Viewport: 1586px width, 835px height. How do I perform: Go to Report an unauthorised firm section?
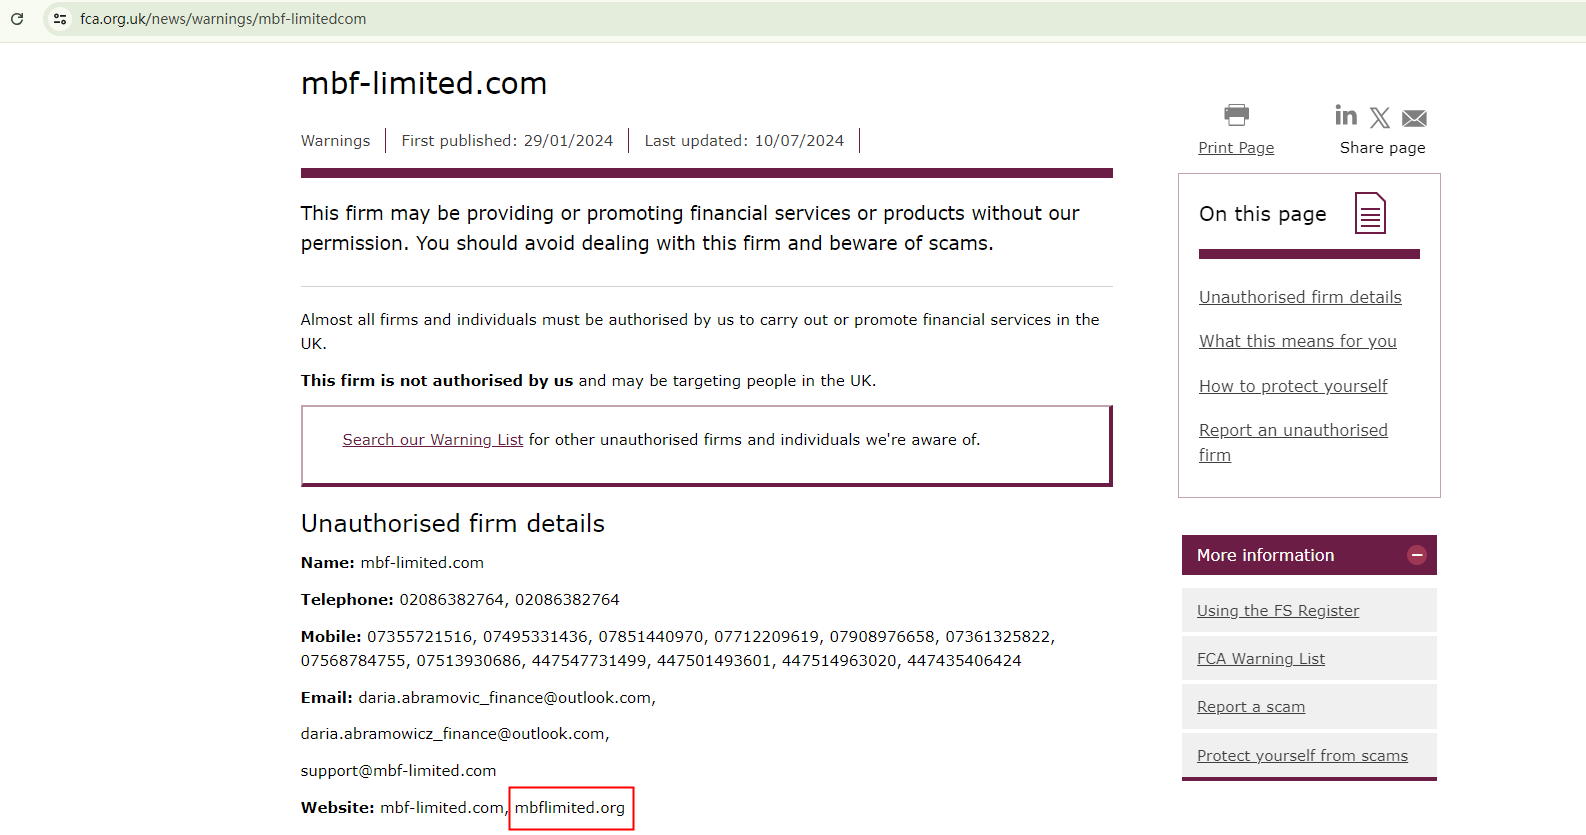[1293, 431]
